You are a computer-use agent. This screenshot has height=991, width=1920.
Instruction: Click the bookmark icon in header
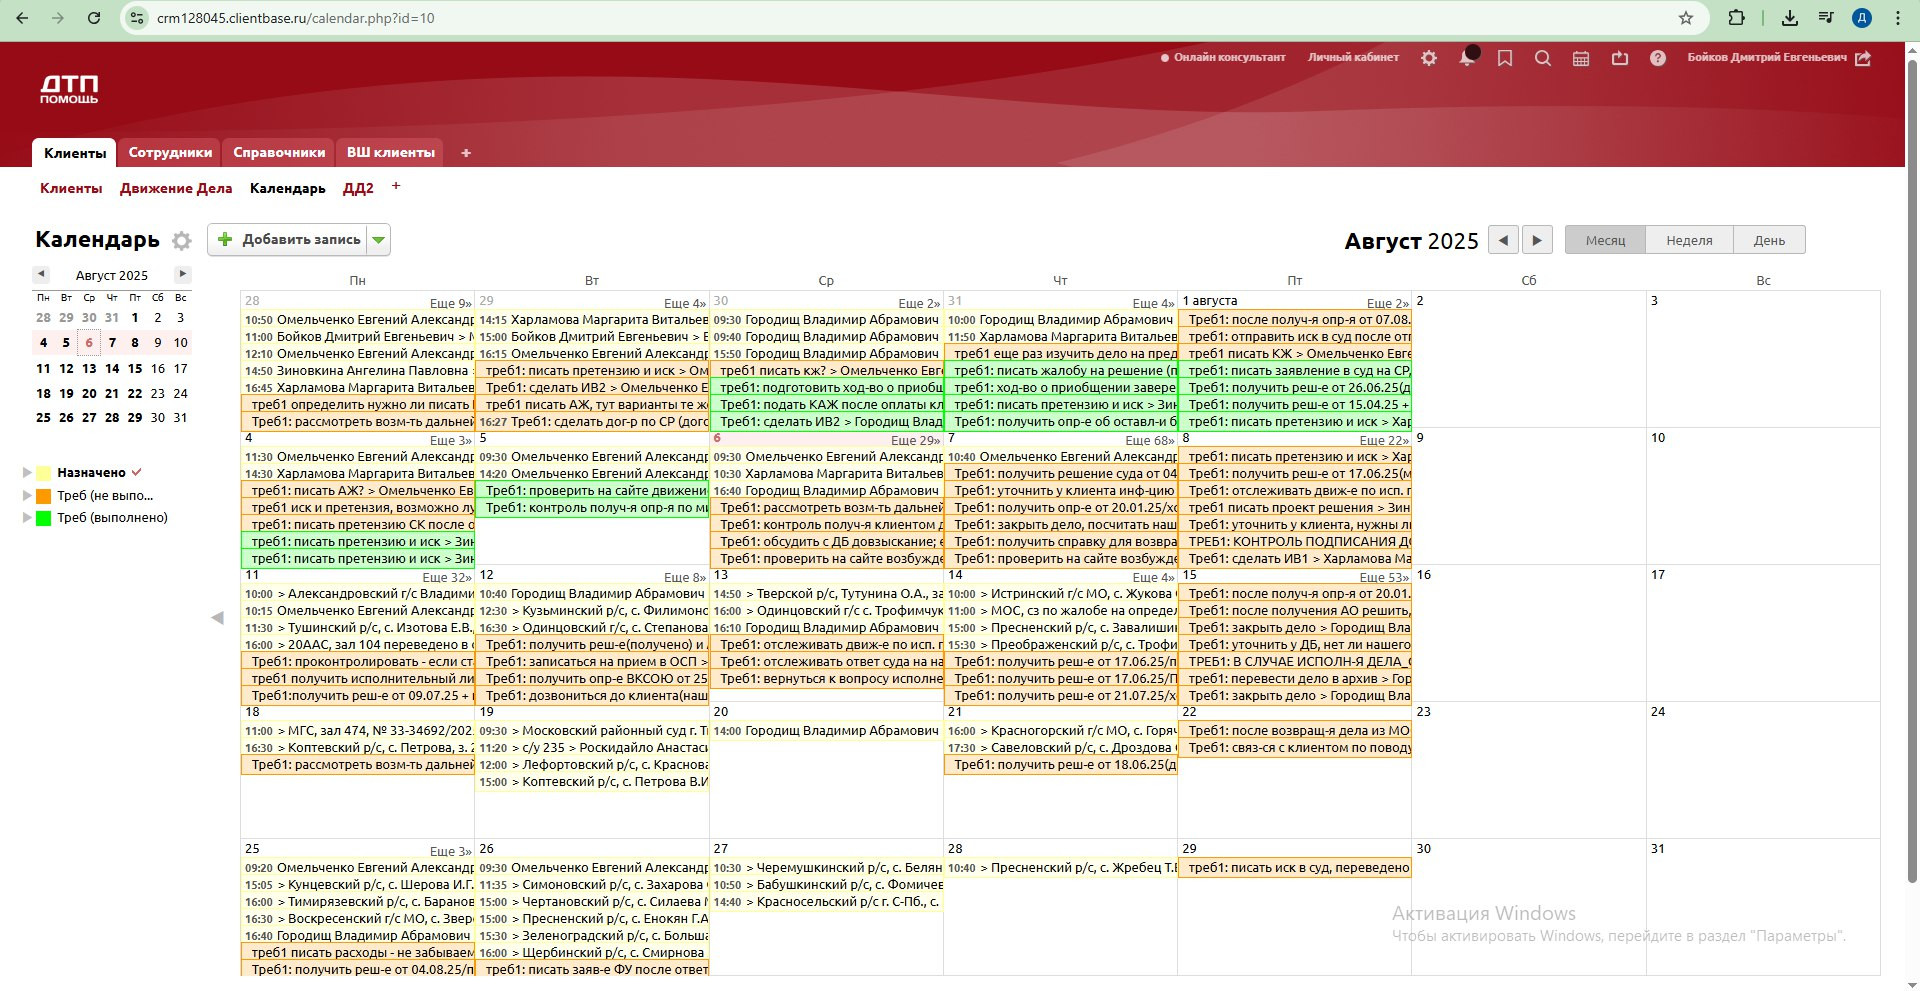click(x=1504, y=58)
